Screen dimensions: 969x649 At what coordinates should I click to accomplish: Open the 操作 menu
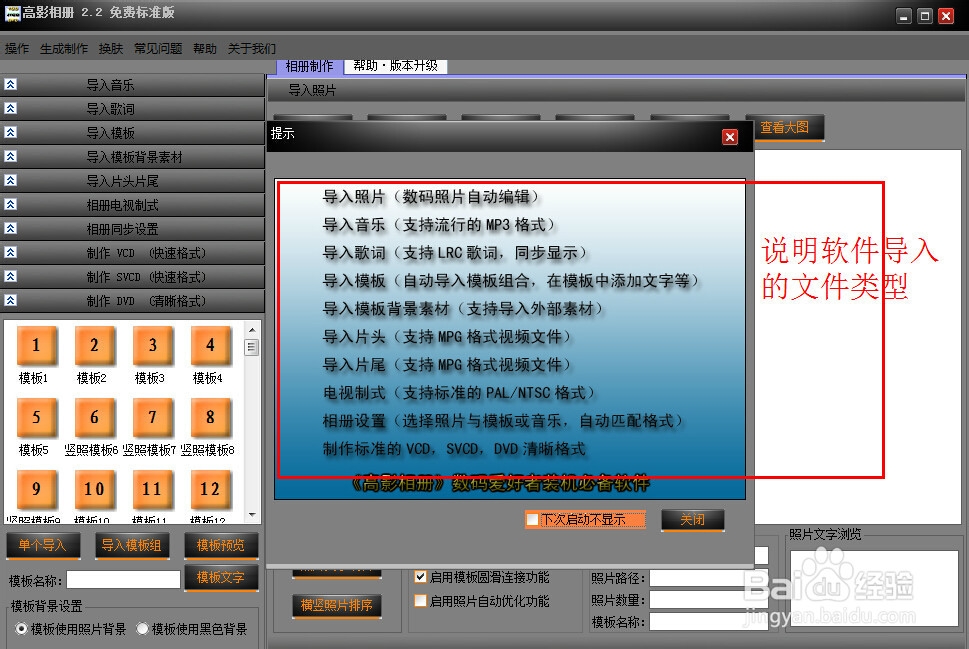[17, 48]
